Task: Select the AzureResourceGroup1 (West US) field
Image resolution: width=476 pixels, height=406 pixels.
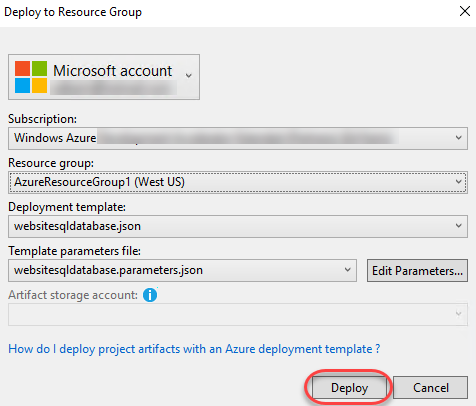Action: (238, 182)
